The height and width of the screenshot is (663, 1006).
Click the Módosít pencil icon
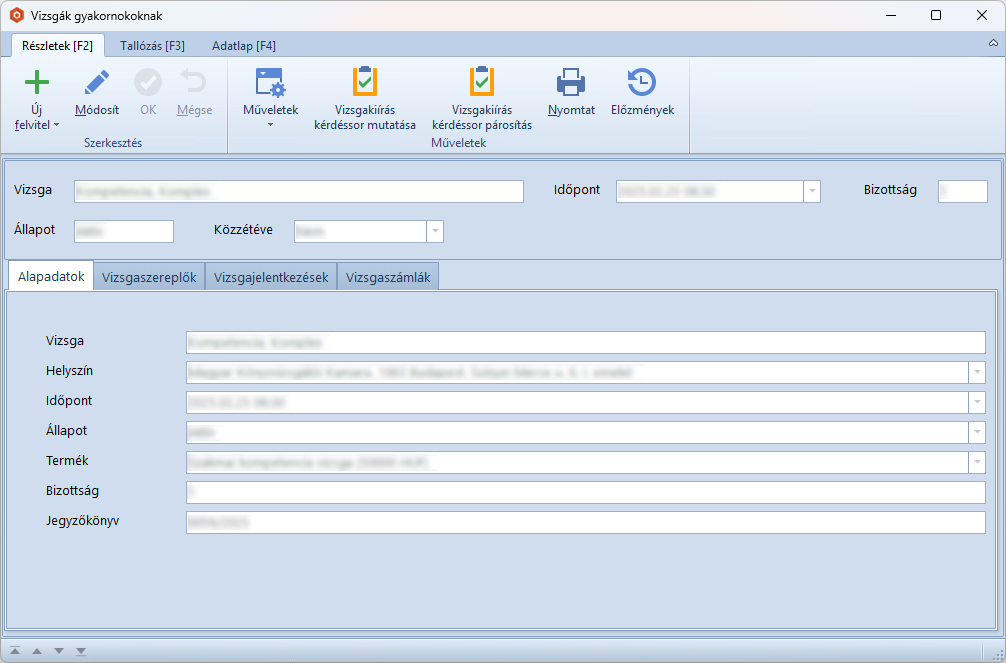tap(97, 83)
